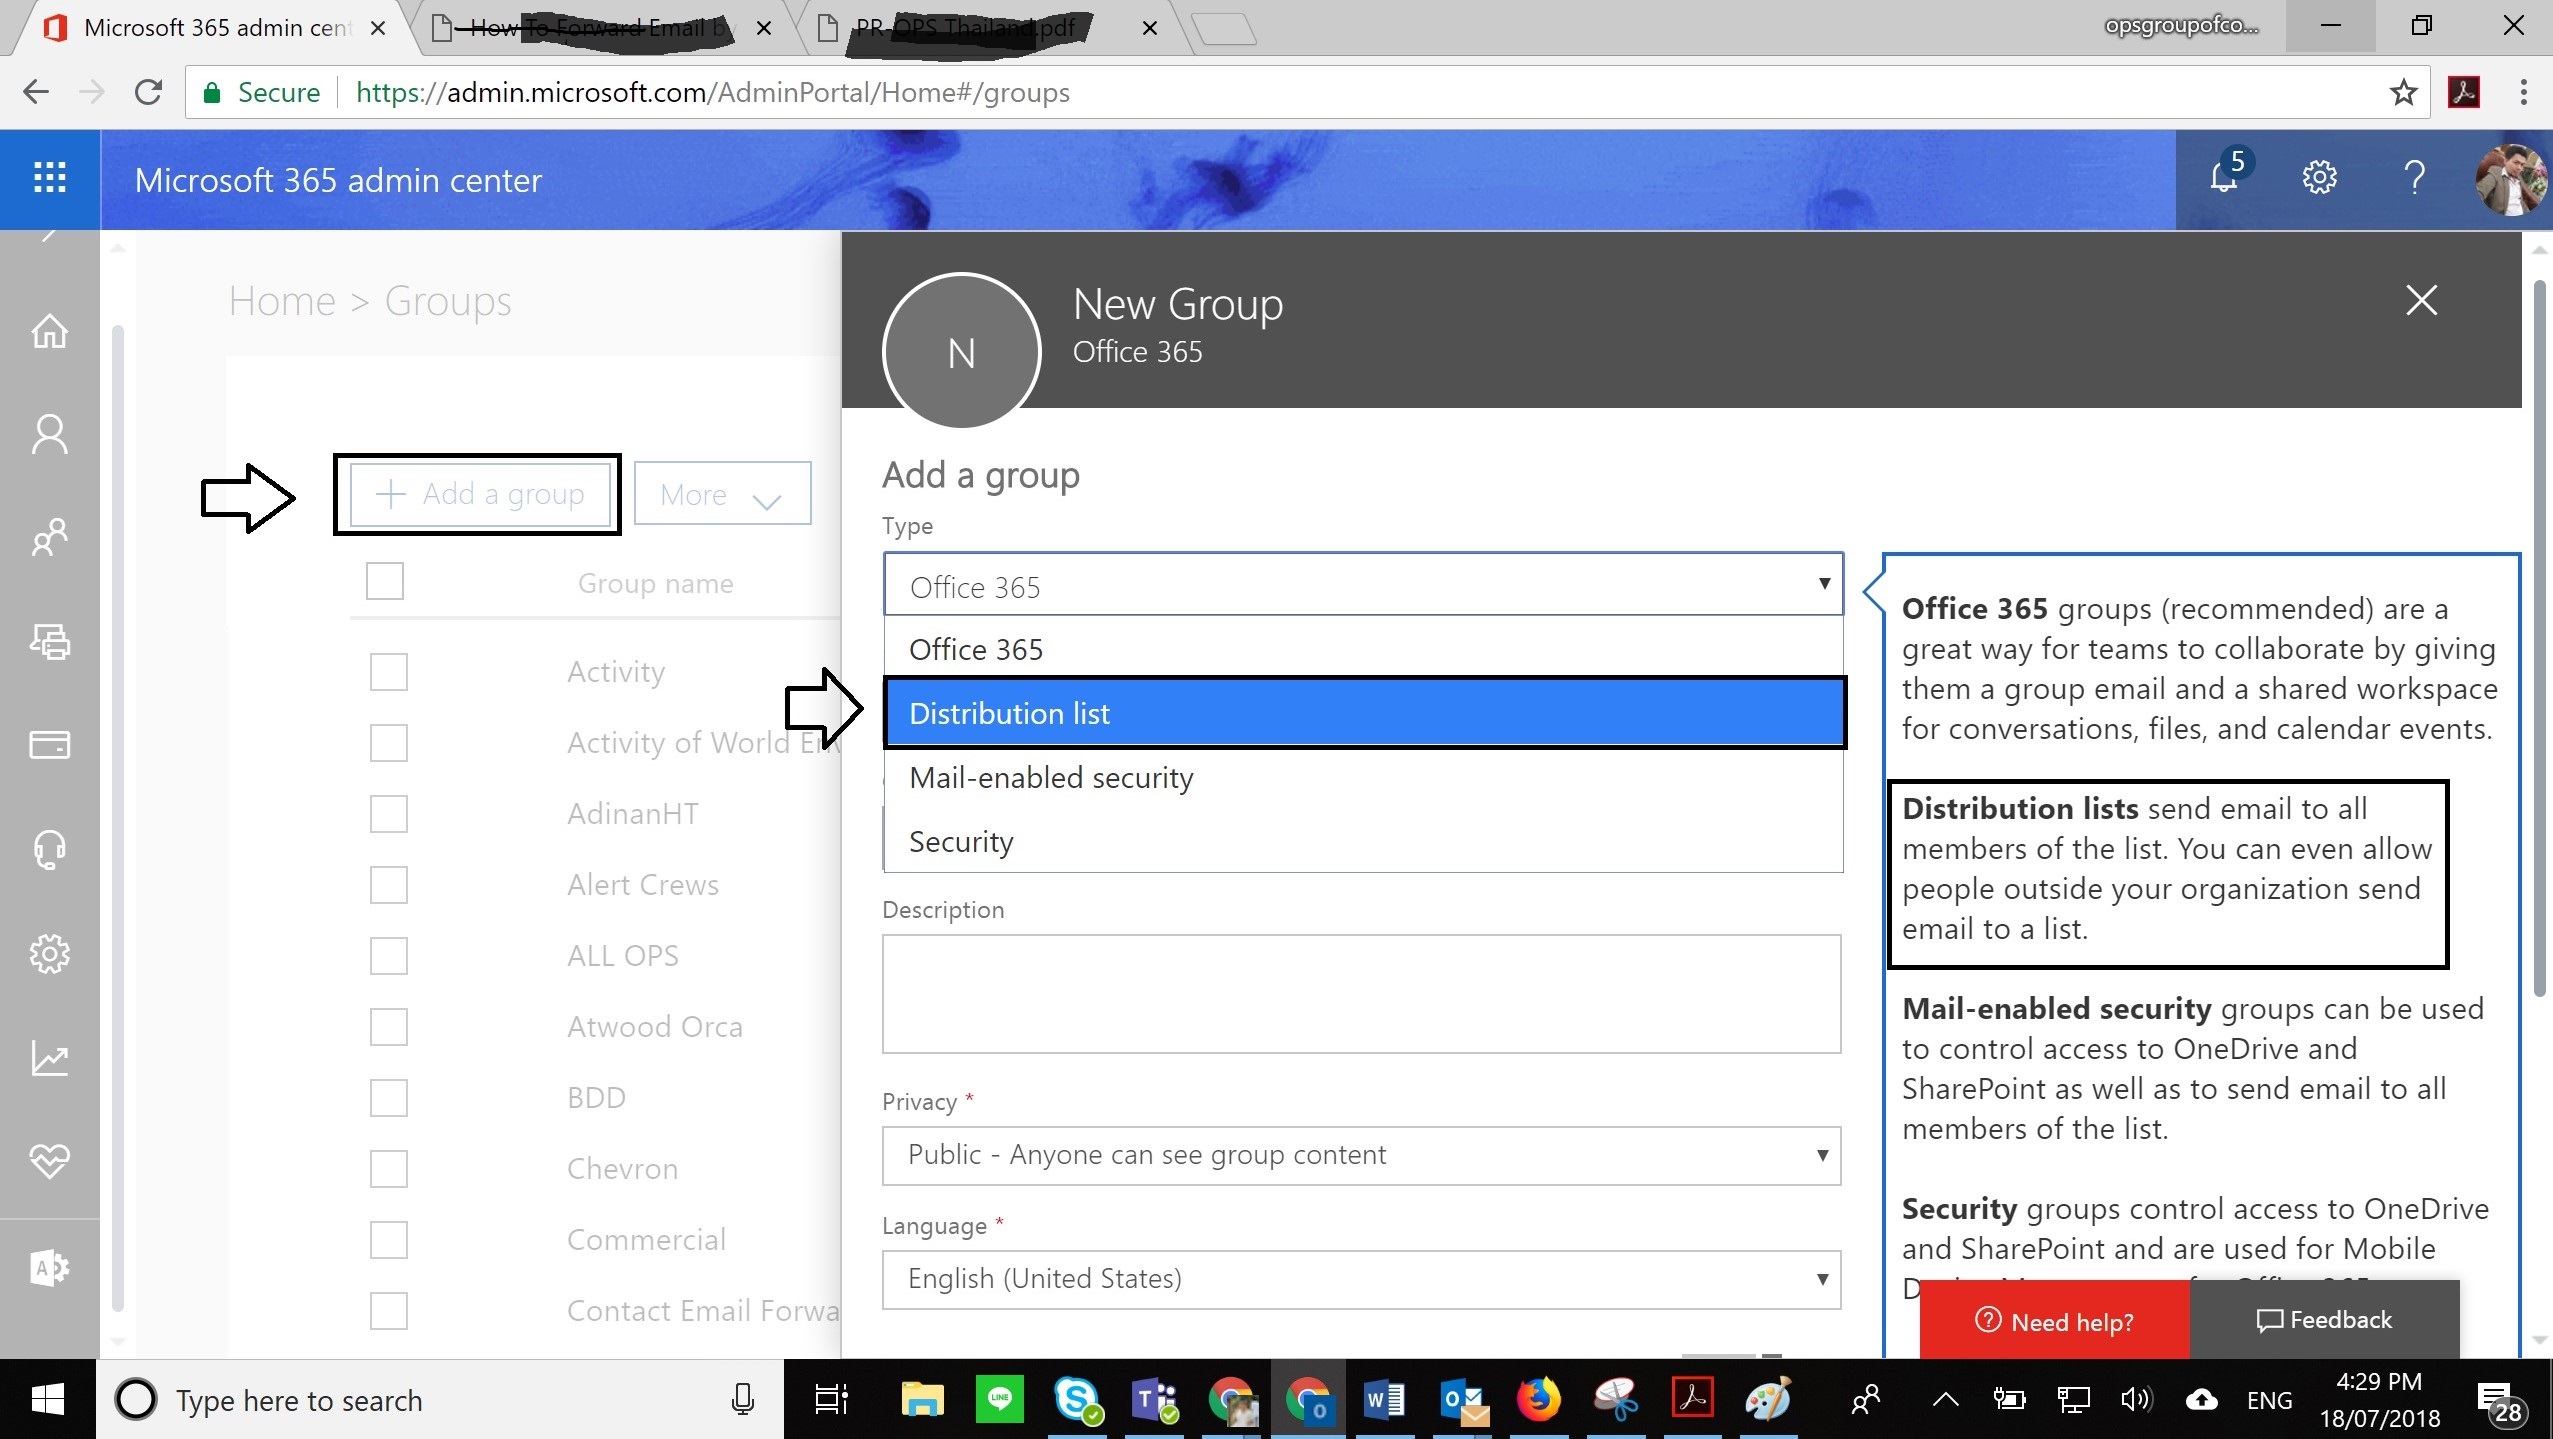Open Skype from the taskbar
Image resolution: width=2553 pixels, height=1439 pixels.
click(x=1077, y=1399)
